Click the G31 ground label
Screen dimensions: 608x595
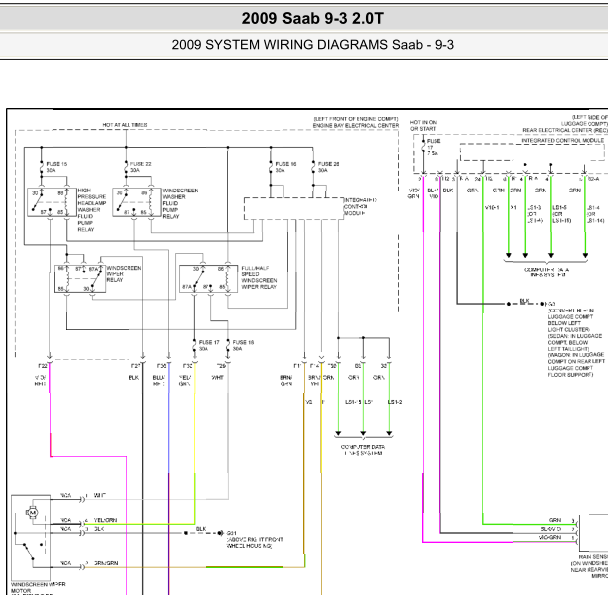point(231,533)
